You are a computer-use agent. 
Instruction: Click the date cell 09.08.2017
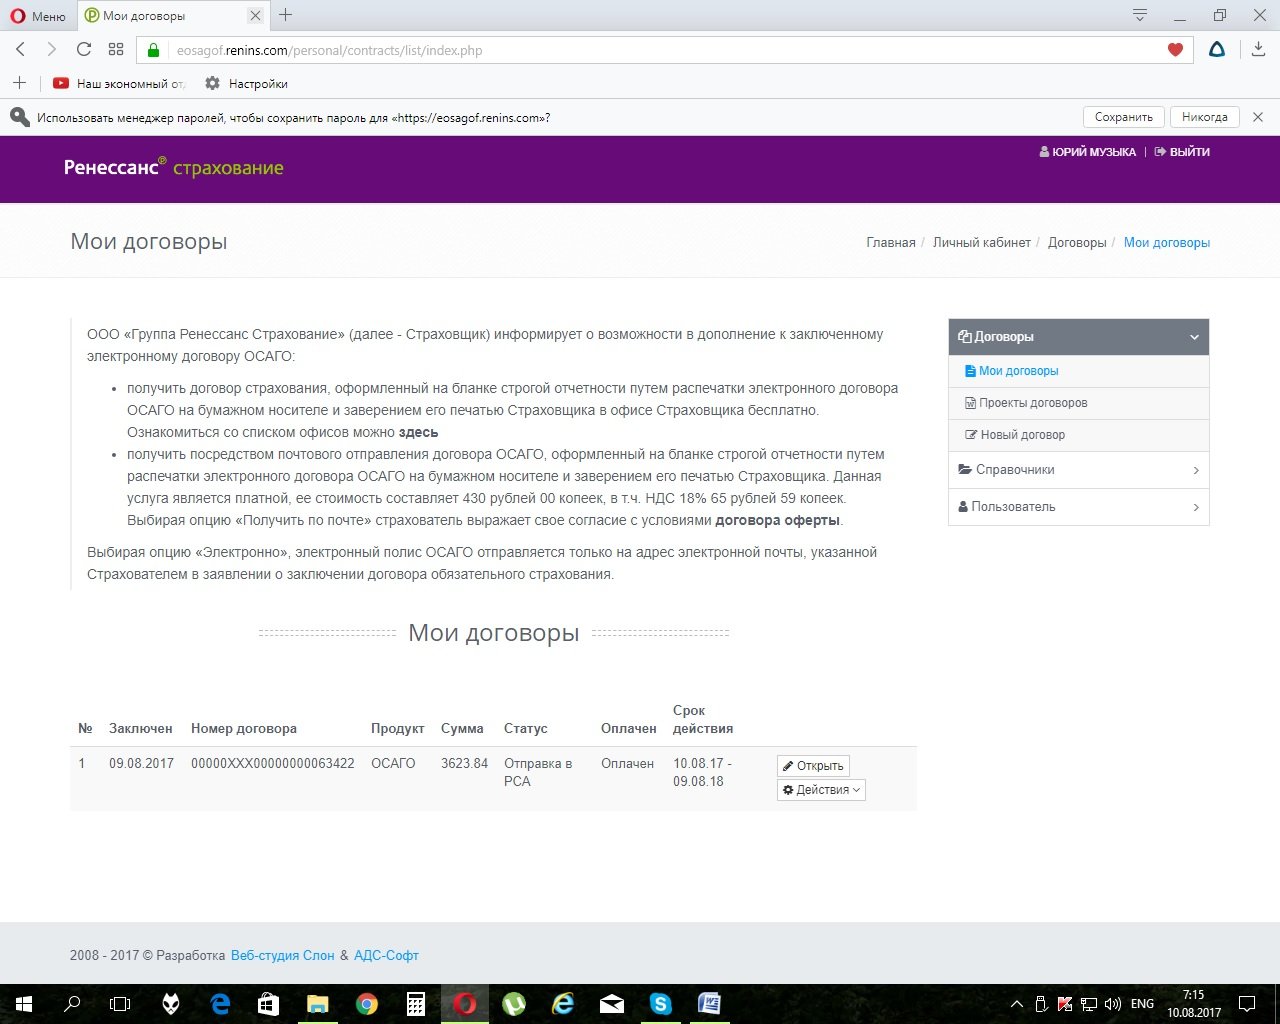click(x=141, y=763)
